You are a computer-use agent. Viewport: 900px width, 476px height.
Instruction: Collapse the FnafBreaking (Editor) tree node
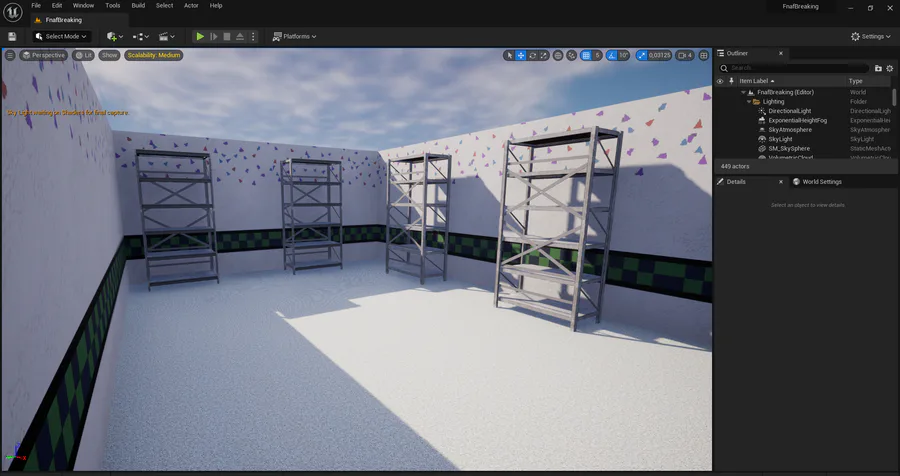point(744,92)
